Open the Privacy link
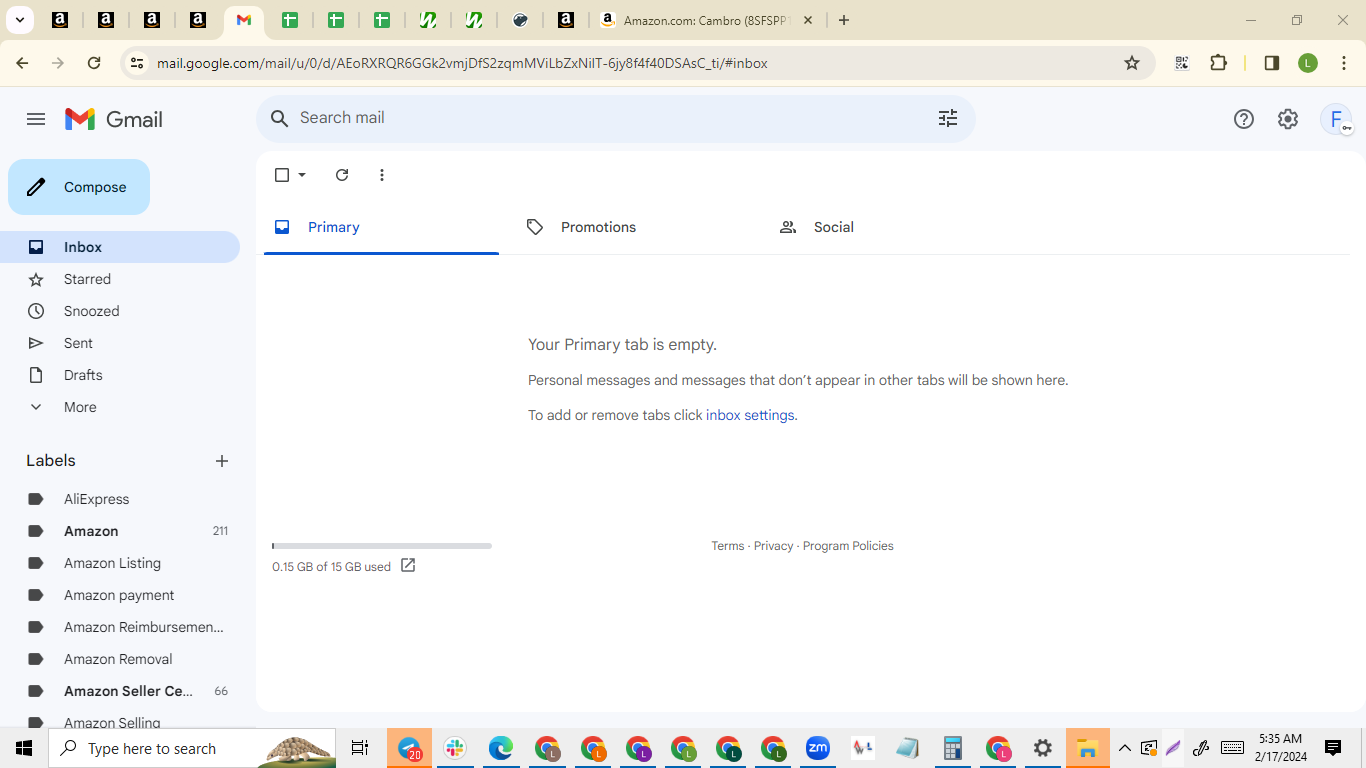Viewport: 1366px width, 768px height. tap(773, 546)
